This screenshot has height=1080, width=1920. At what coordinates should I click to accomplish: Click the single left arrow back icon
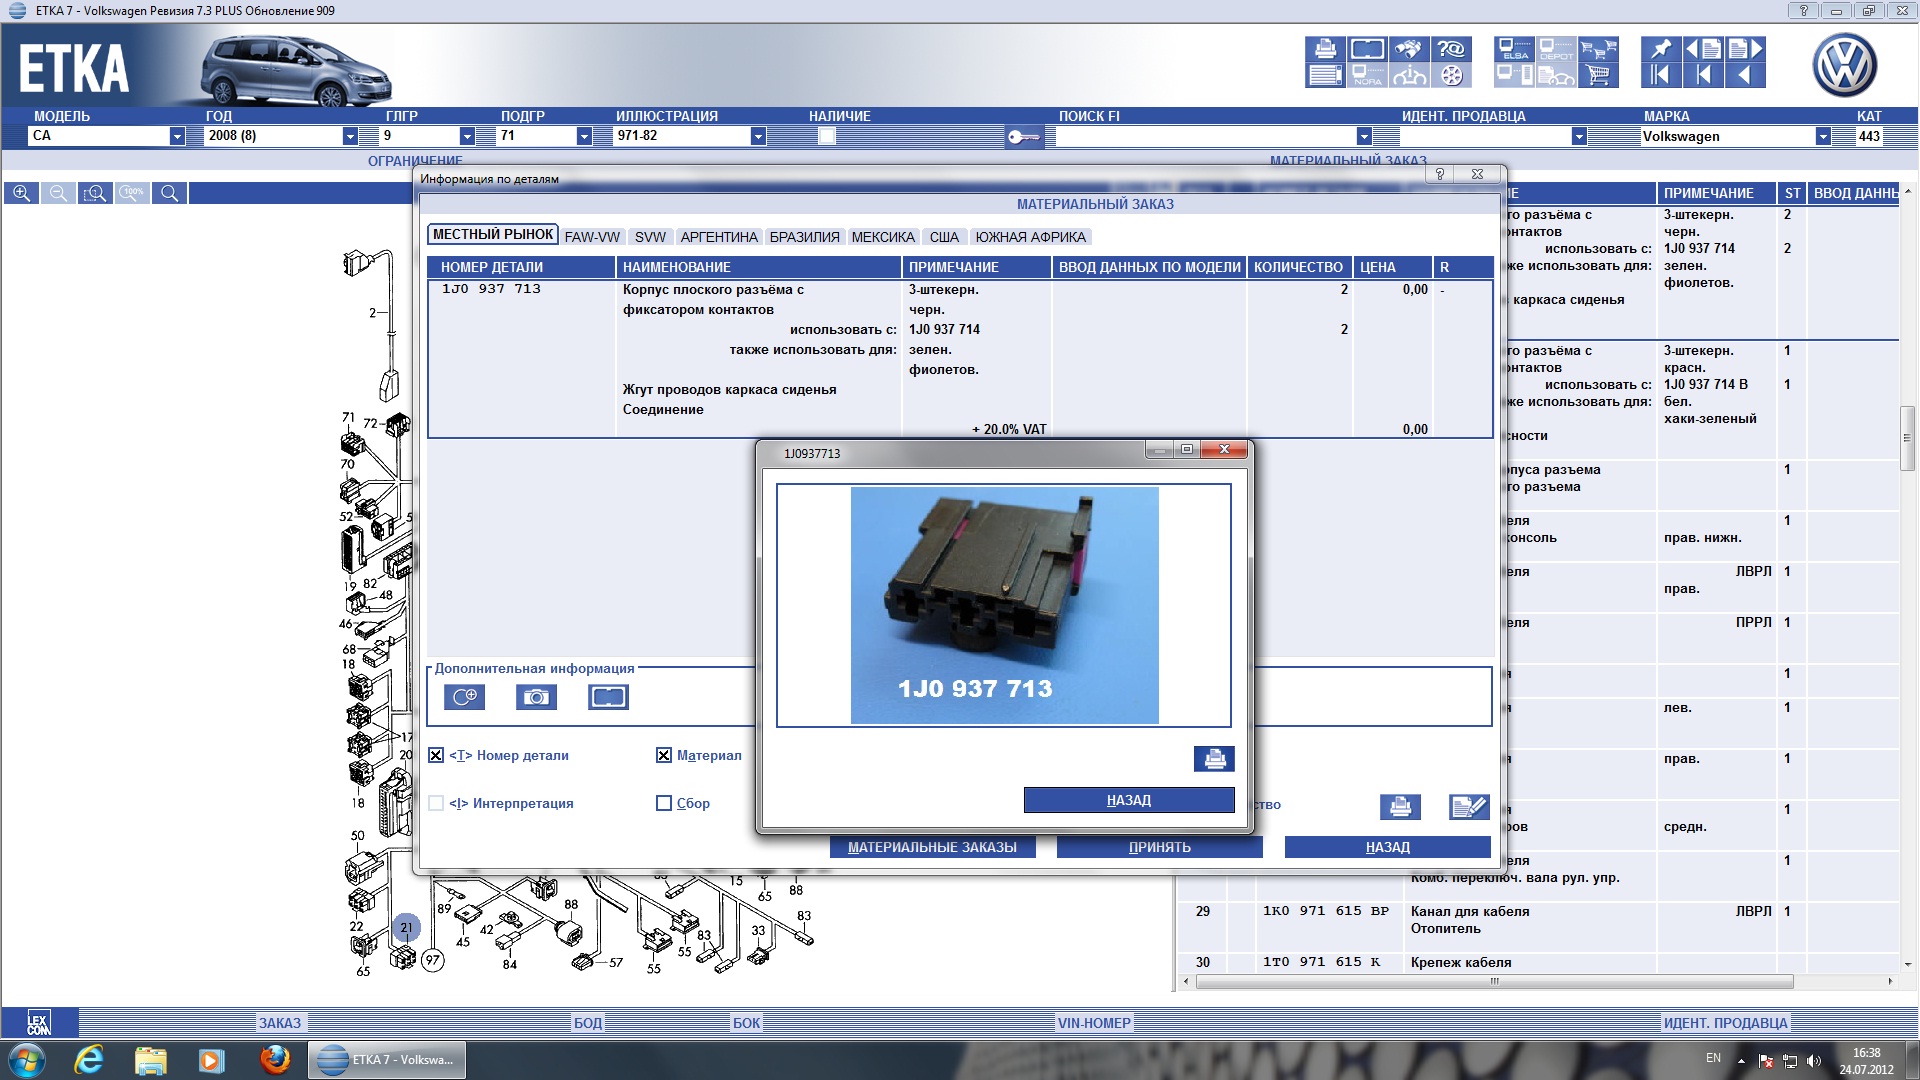pos(1745,75)
